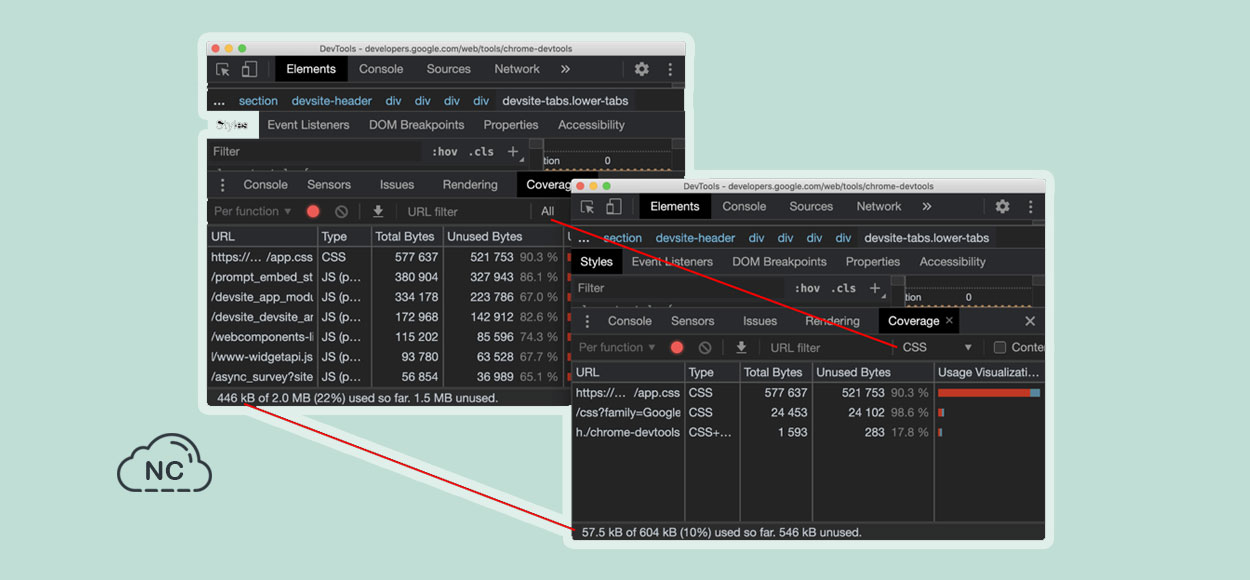Image resolution: width=1250 pixels, height=580 pixels.
Task: Open Accessibility tab in front window
Action: pyautogui.click(x=952, y=262)
